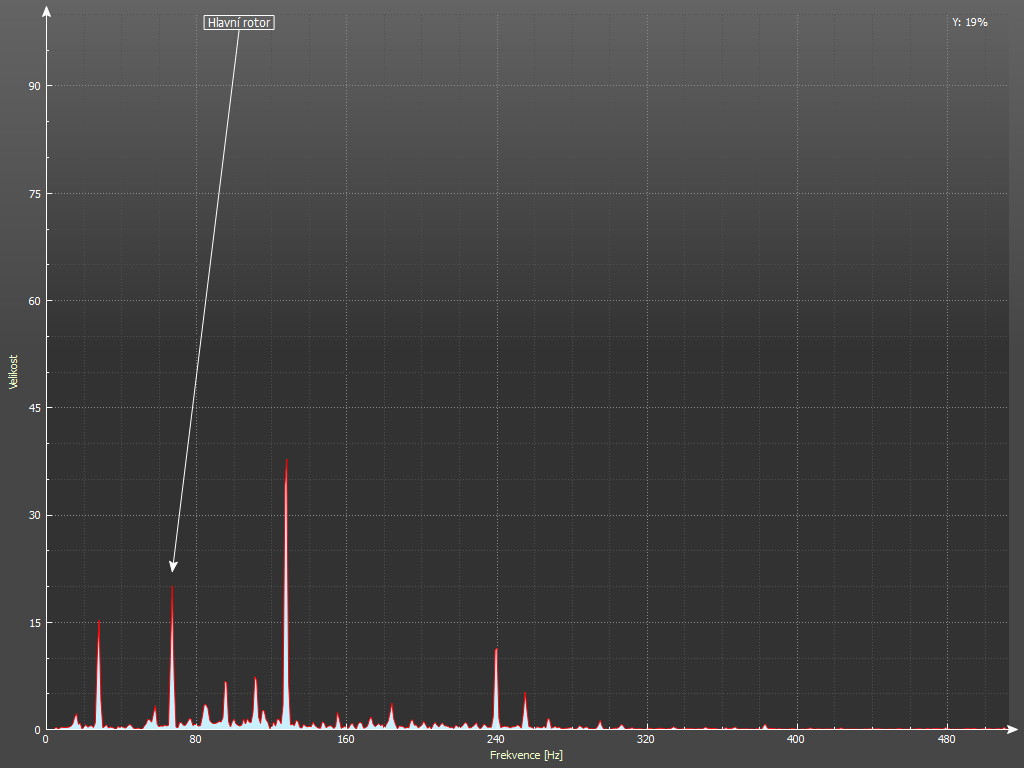Screen dimensions: 1024x768
Task: Click the Y: 19% readout
Action: [969, 22]
